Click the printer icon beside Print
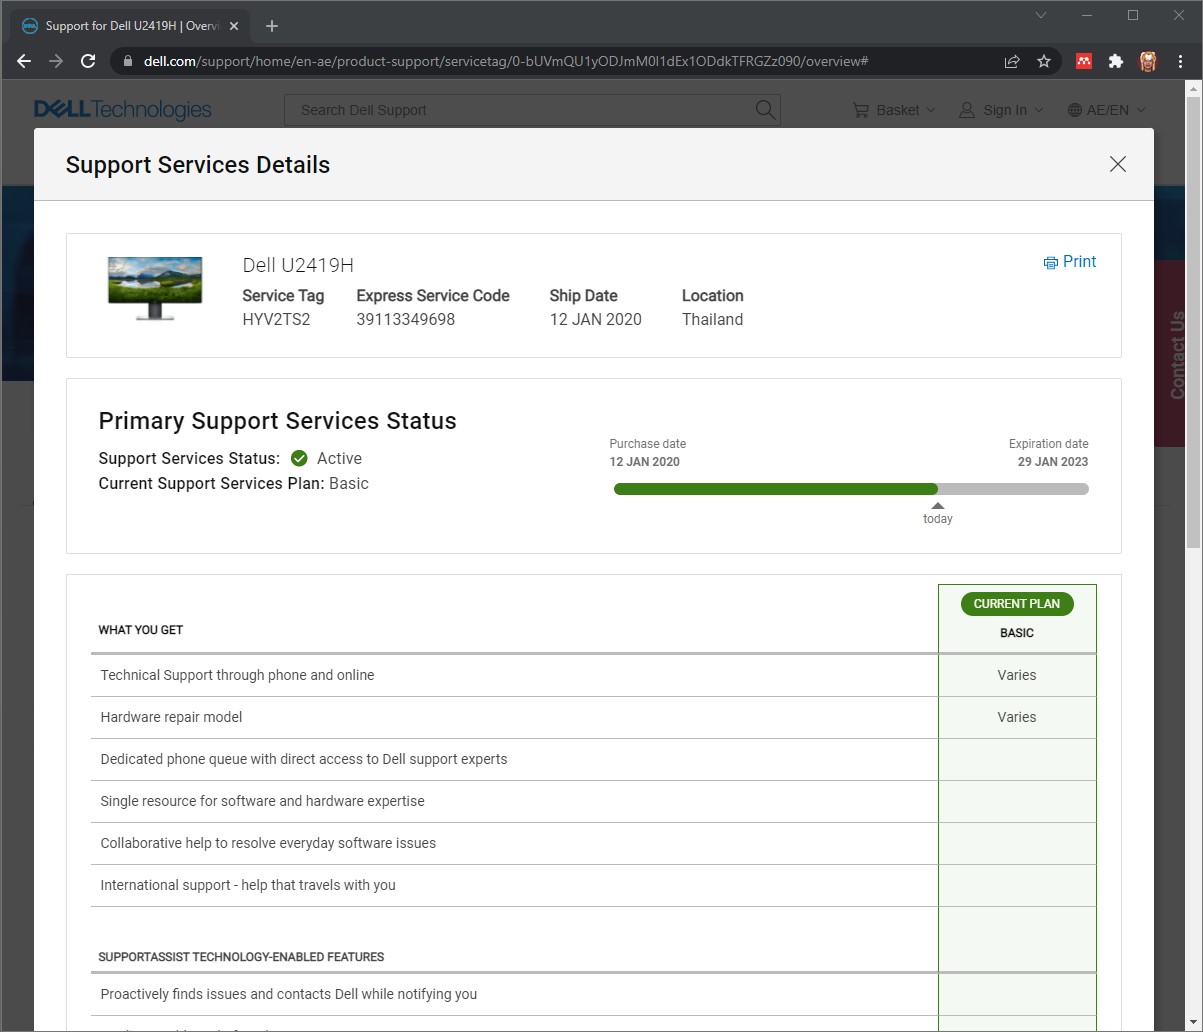Screen dimensions: 1203x1032 (x=1050, y=263)
